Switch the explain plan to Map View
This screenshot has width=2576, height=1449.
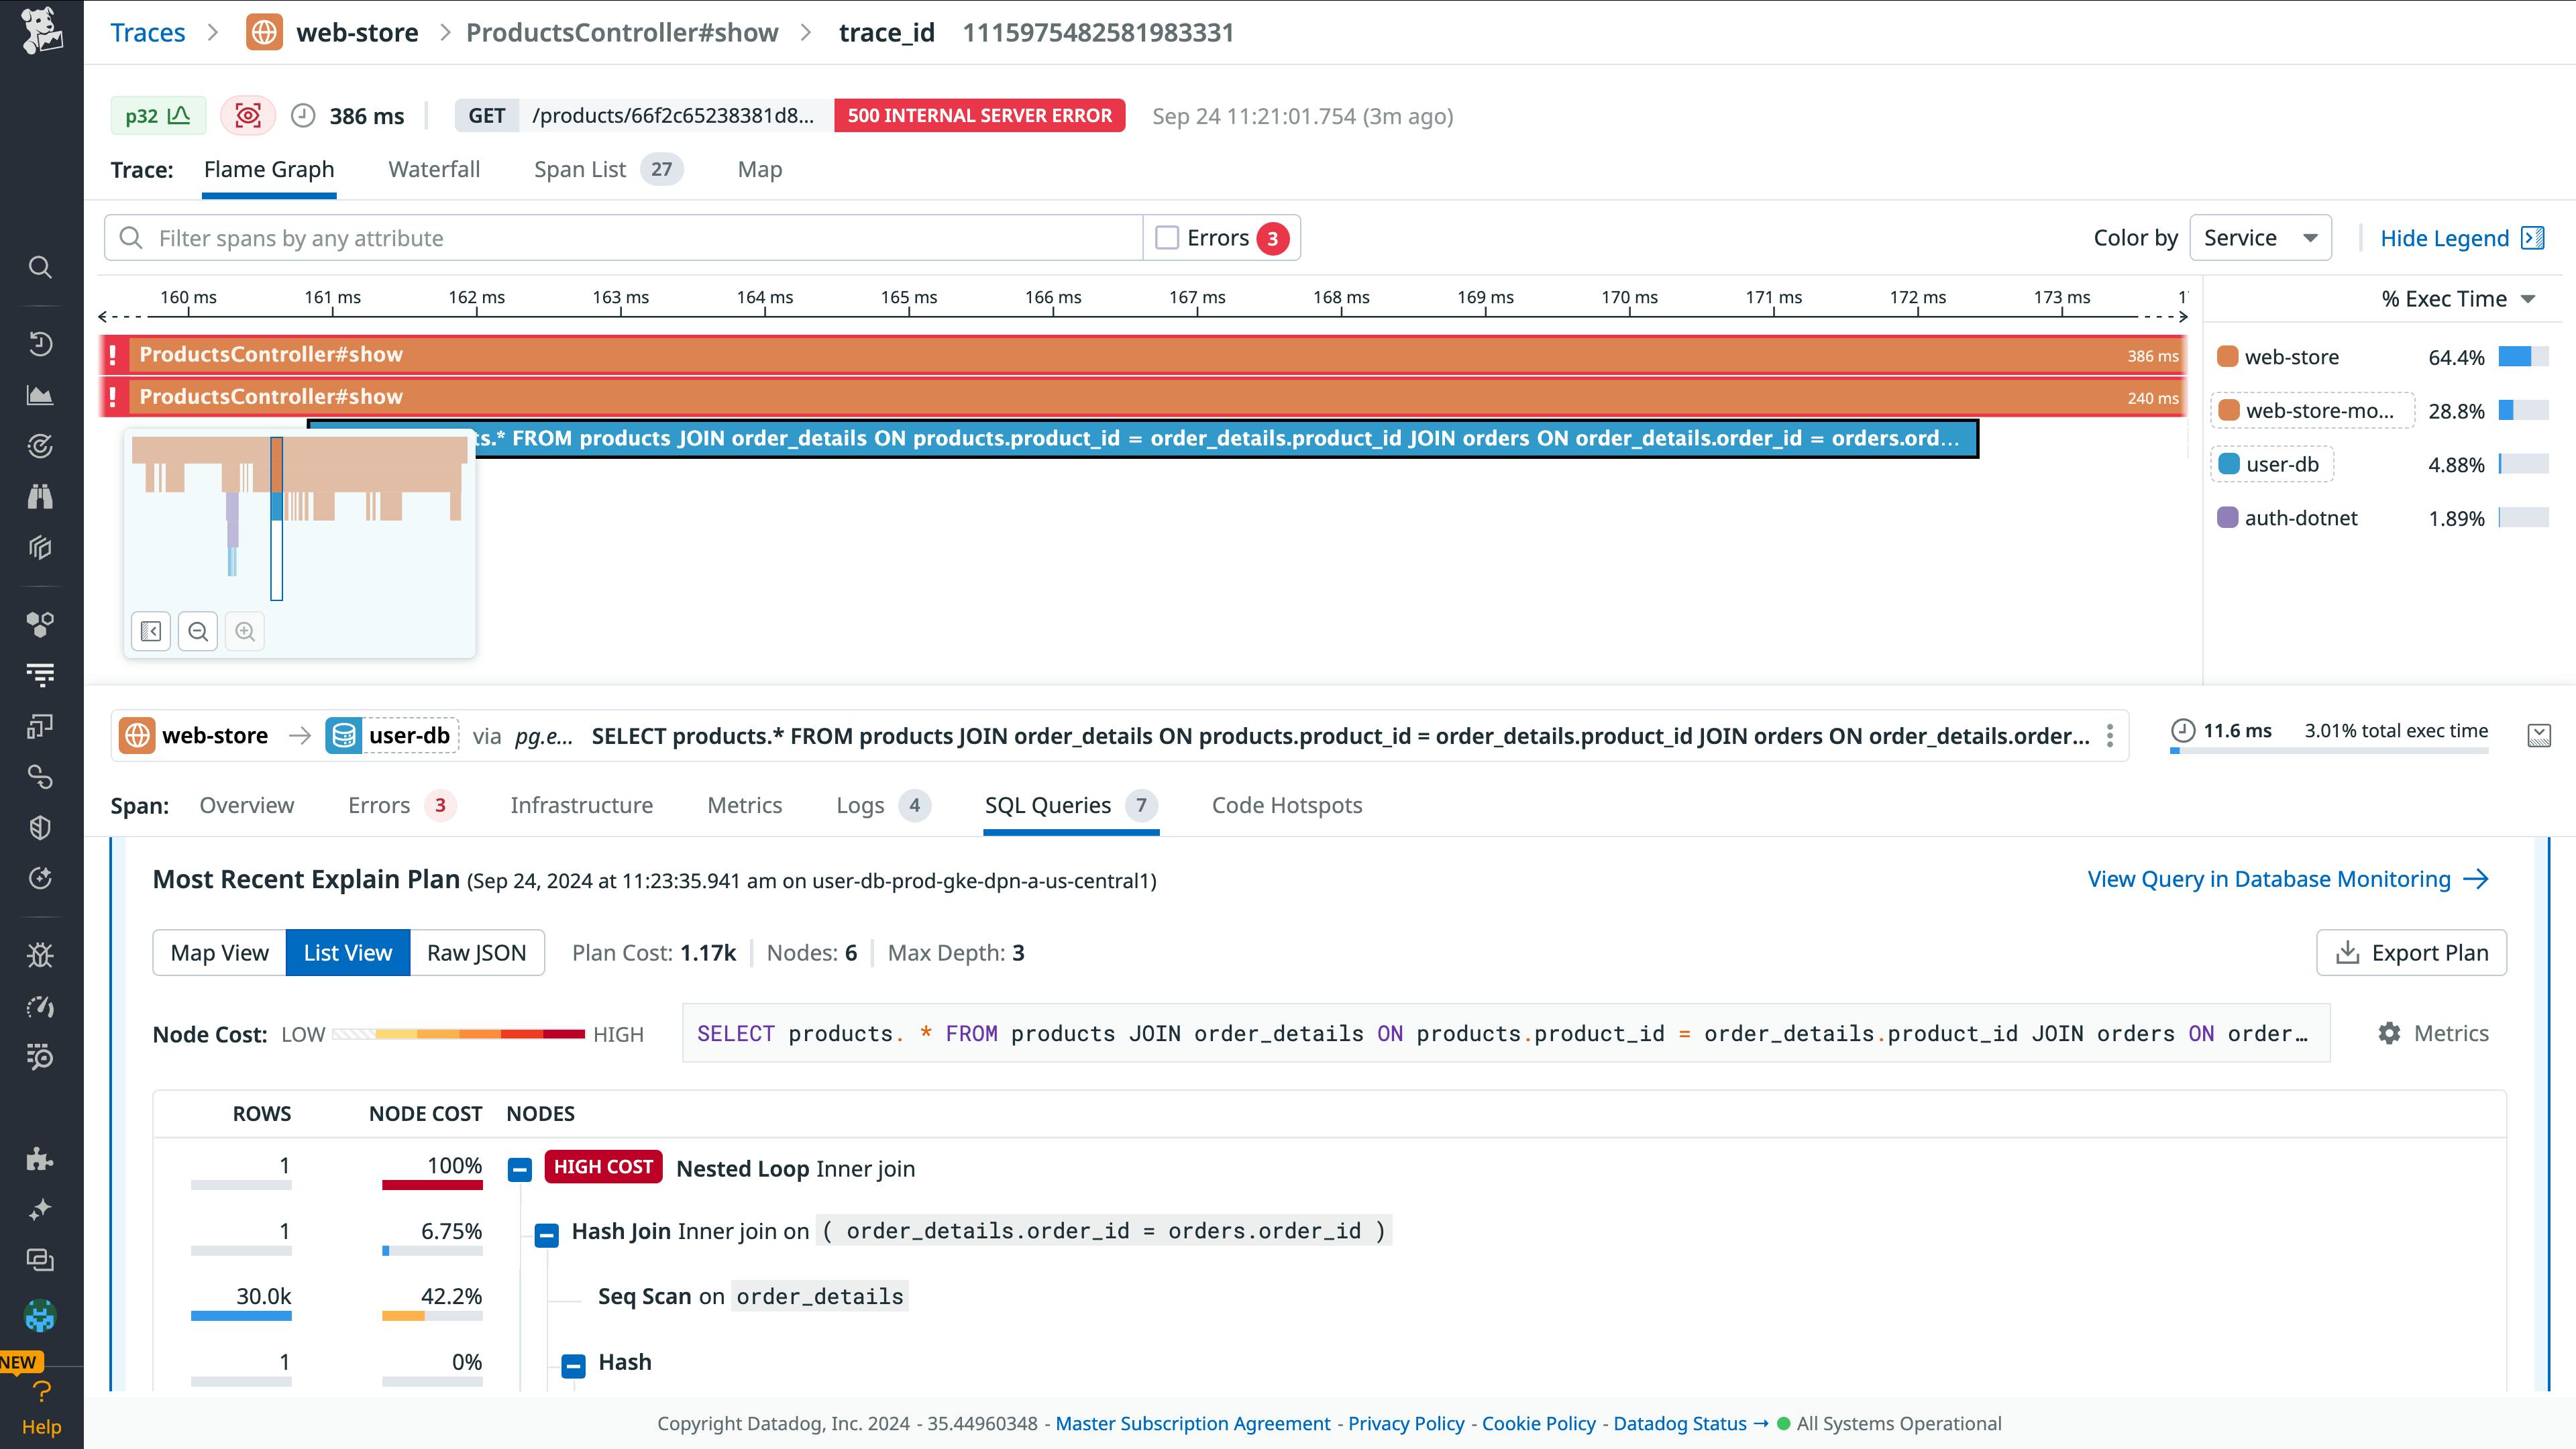(219, 952)
